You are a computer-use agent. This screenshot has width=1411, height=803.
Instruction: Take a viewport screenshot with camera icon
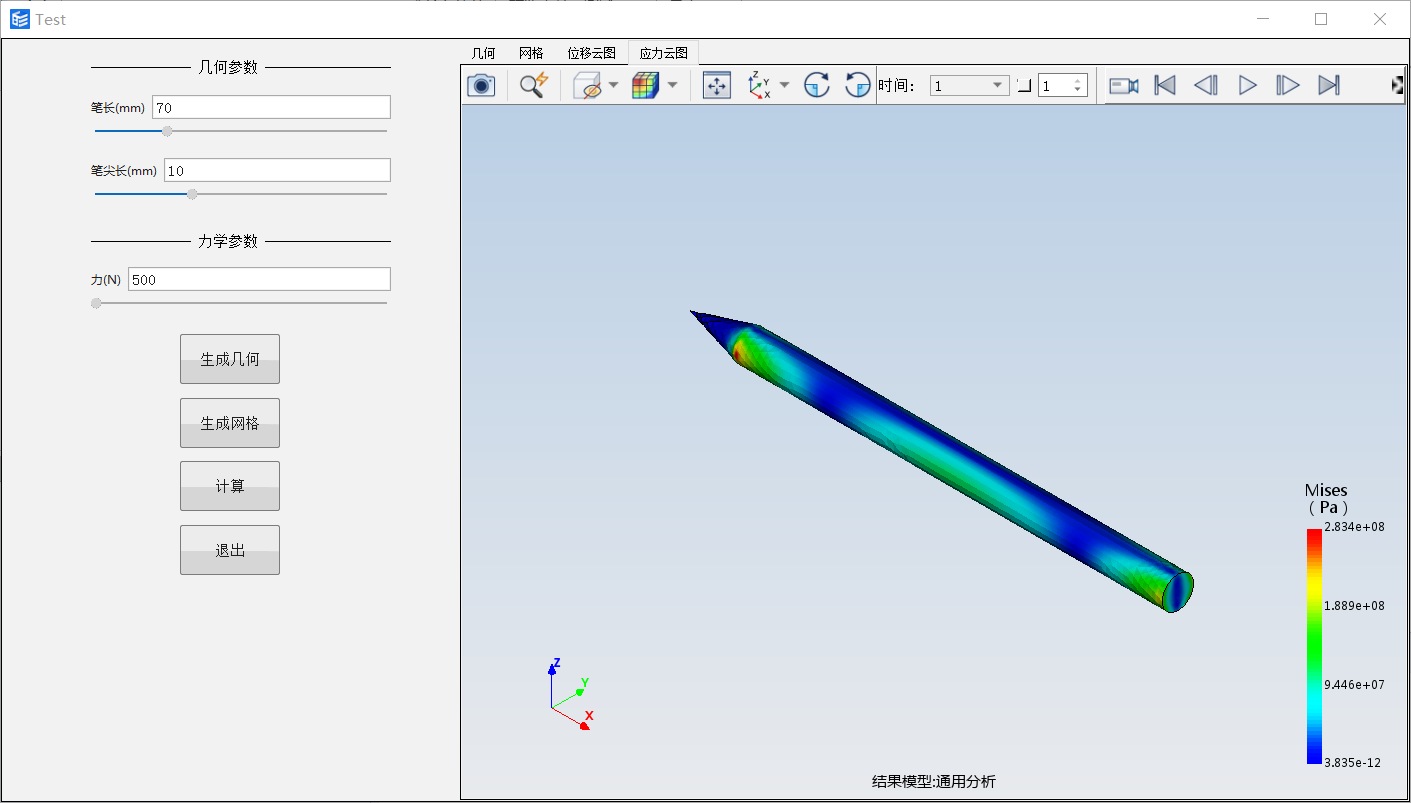(482, 86)
